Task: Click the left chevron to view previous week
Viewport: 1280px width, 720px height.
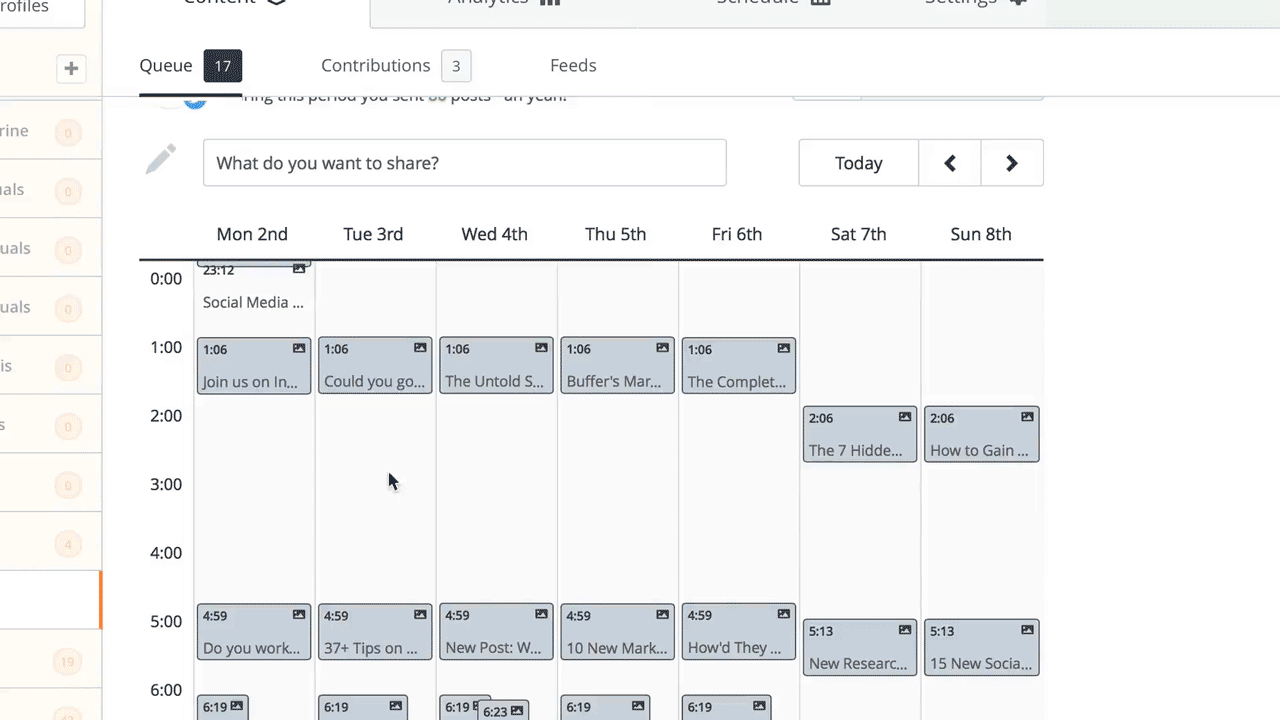Action: tap(949, 162)
